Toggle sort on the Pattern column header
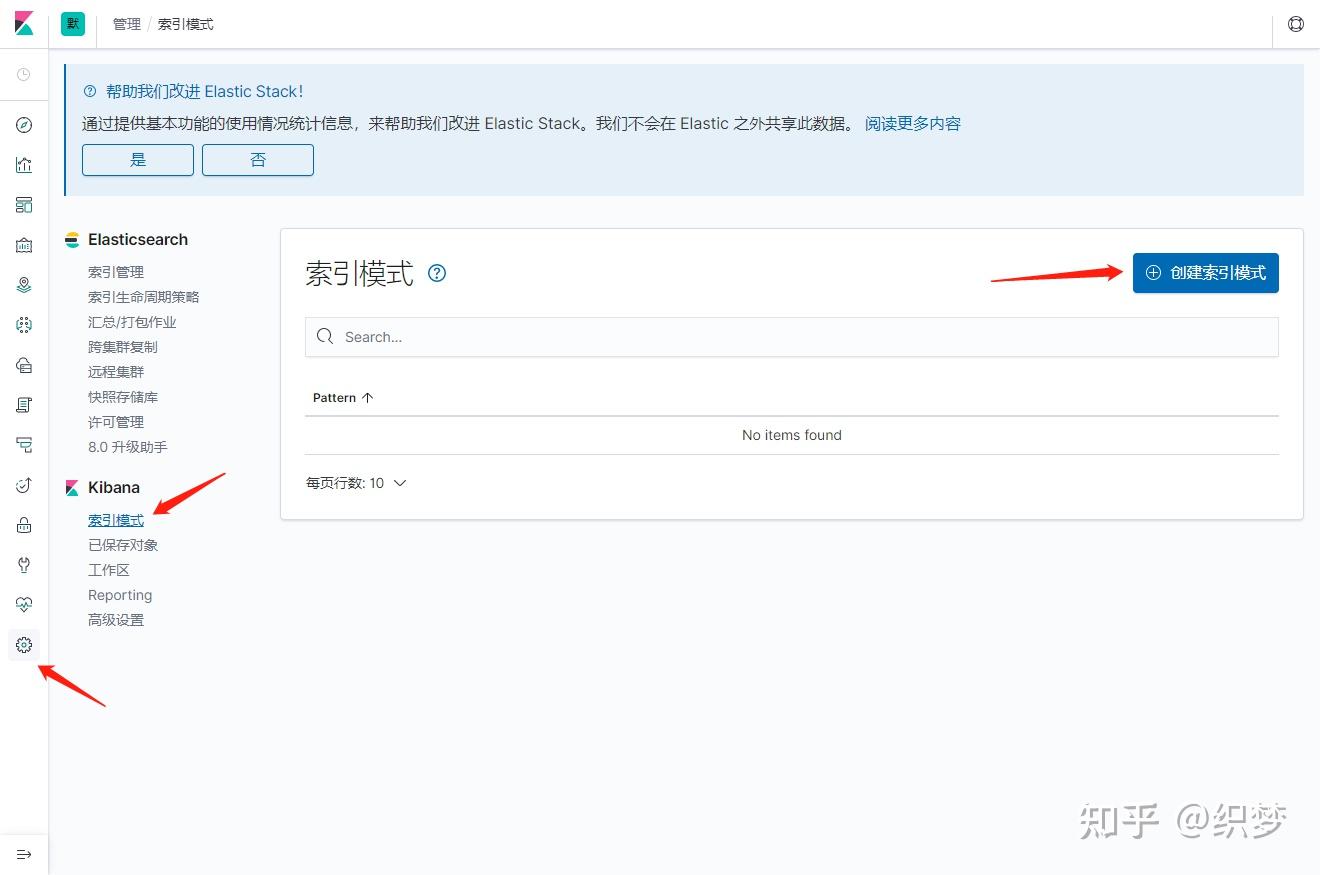 click(342, 397)
